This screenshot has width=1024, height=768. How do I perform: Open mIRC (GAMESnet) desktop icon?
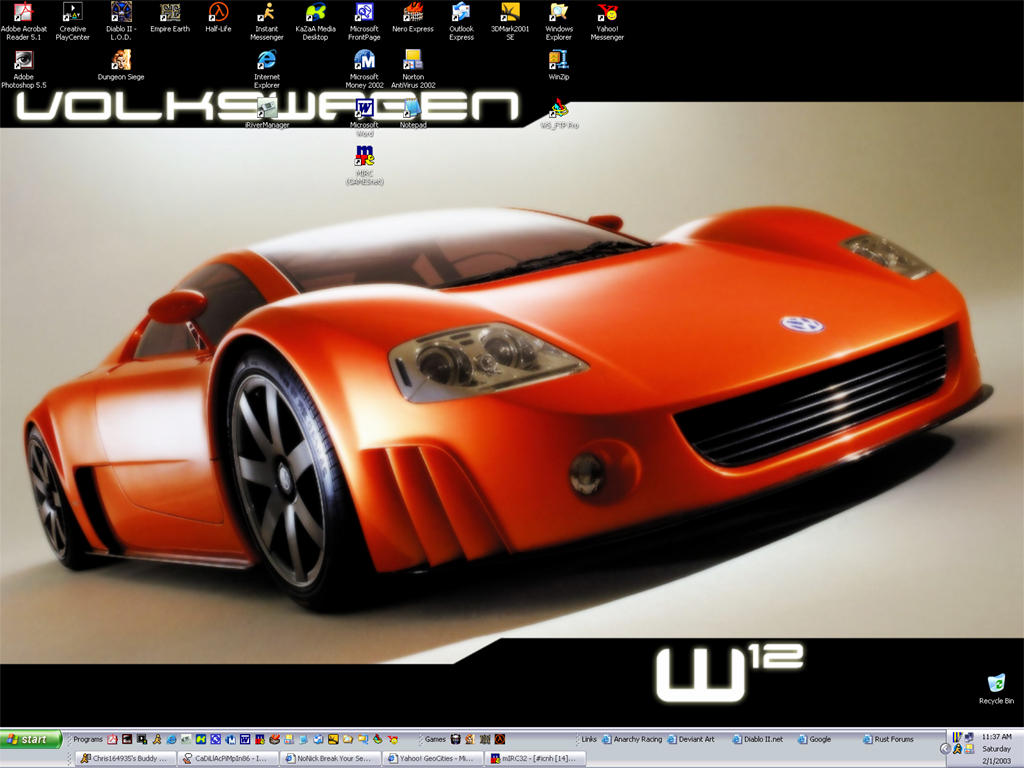(x=364, y=166)
